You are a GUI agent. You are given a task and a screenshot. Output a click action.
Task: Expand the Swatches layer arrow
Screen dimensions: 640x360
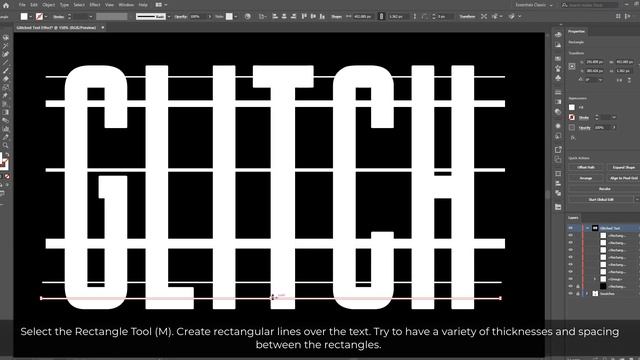click(587, 293)
